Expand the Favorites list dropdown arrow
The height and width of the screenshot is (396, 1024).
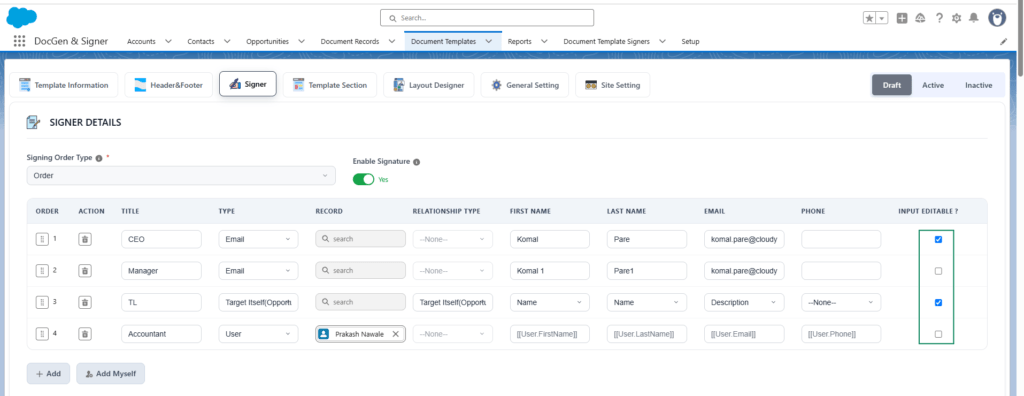[x=882, y=18]
